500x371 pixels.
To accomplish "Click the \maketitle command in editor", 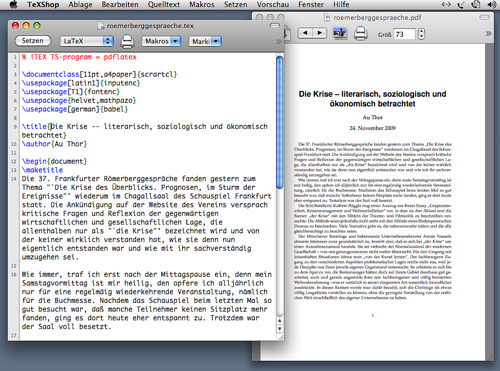I will (x=42, y=170).
